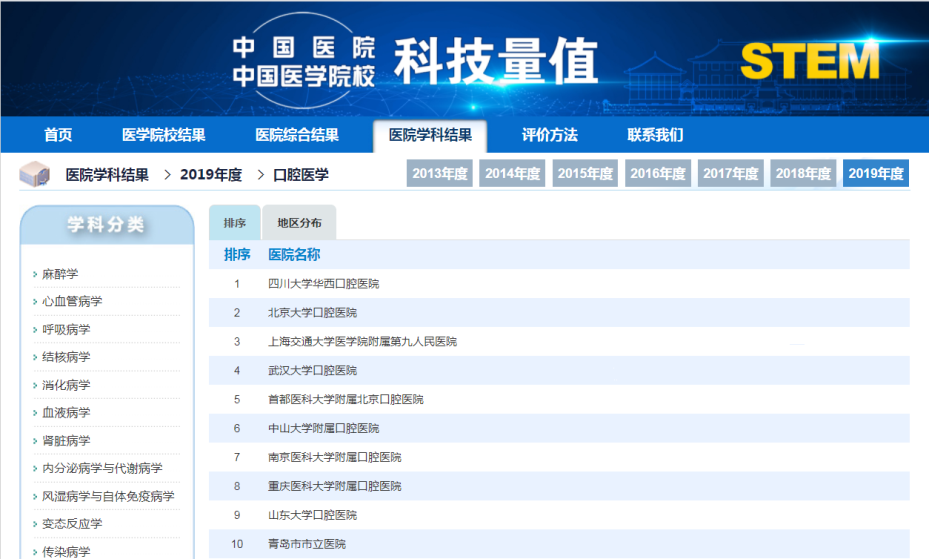Switch to the 地区分布 tab

(299, 223)
